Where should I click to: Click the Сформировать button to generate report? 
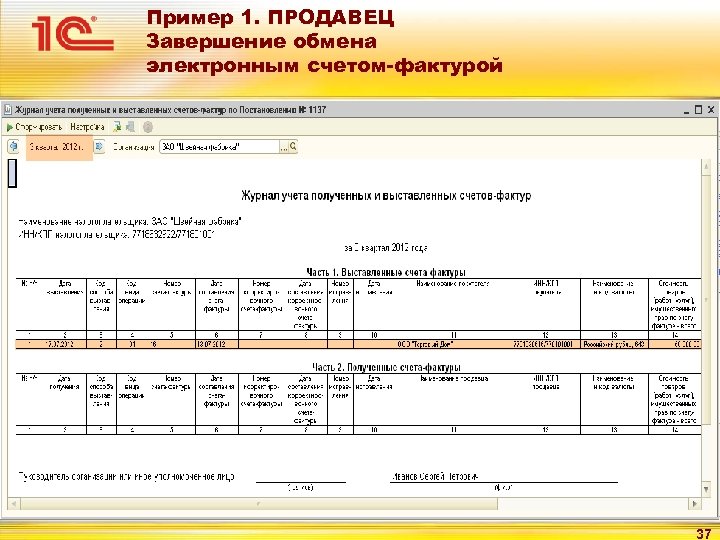[x=34, y=127]
